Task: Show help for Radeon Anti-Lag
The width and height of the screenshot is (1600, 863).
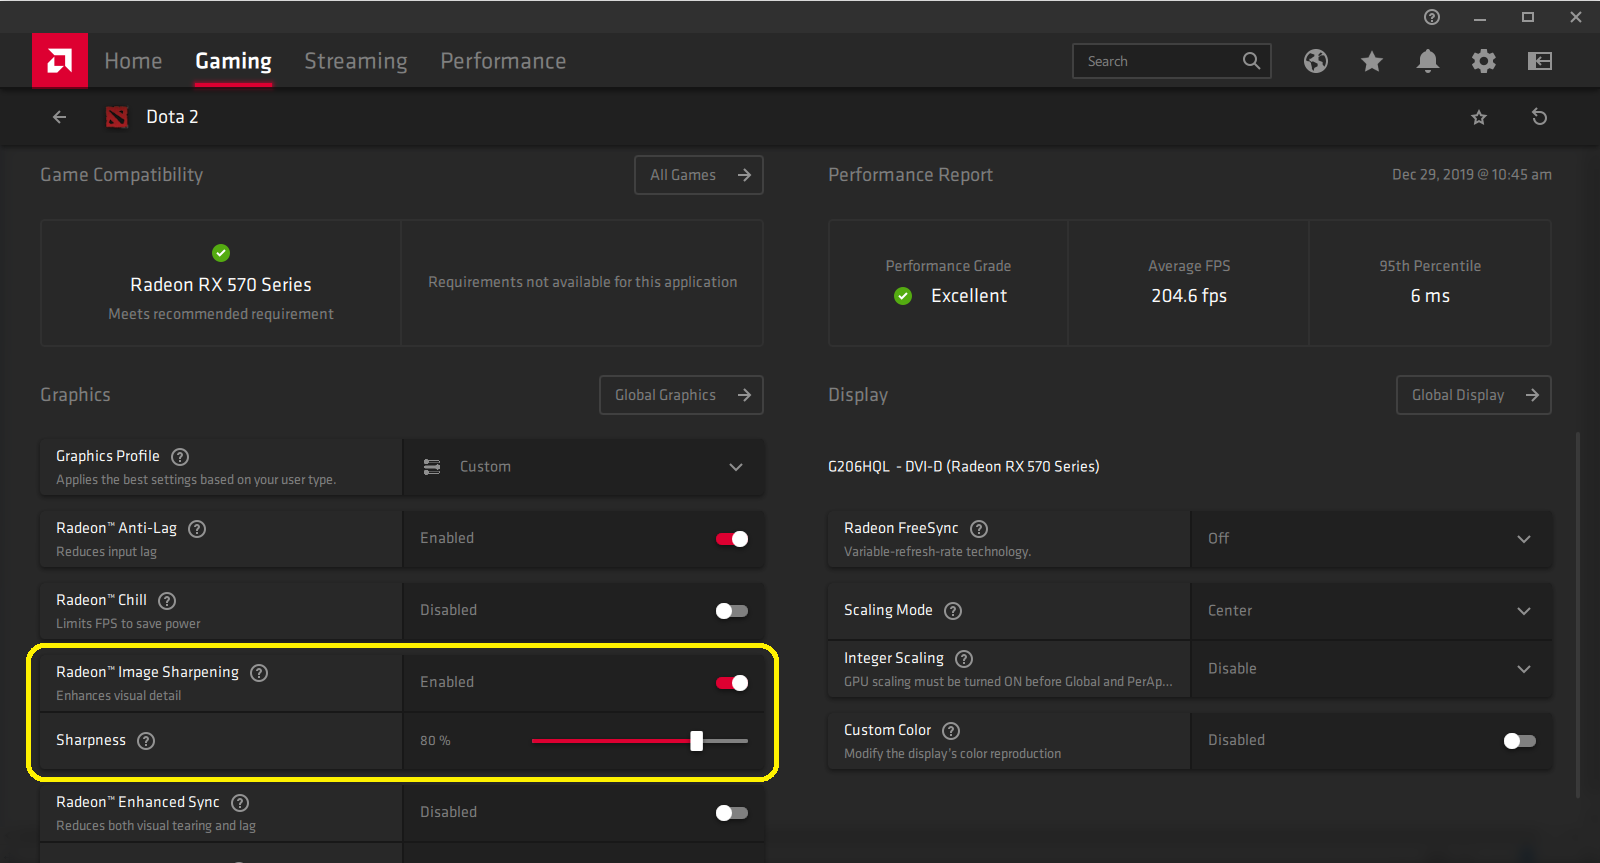Action: [x=197, y=529]
